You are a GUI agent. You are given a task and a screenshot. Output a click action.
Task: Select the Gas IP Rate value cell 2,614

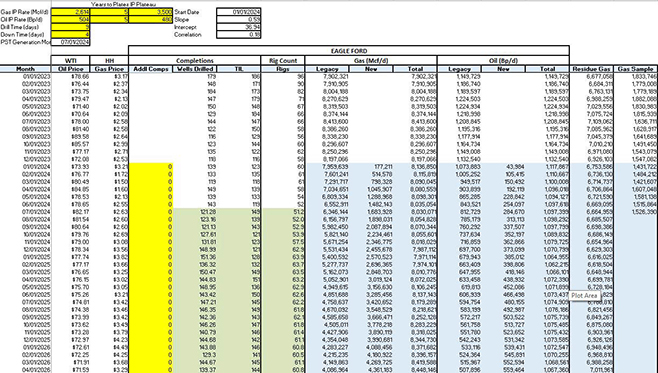click(70, 12)
